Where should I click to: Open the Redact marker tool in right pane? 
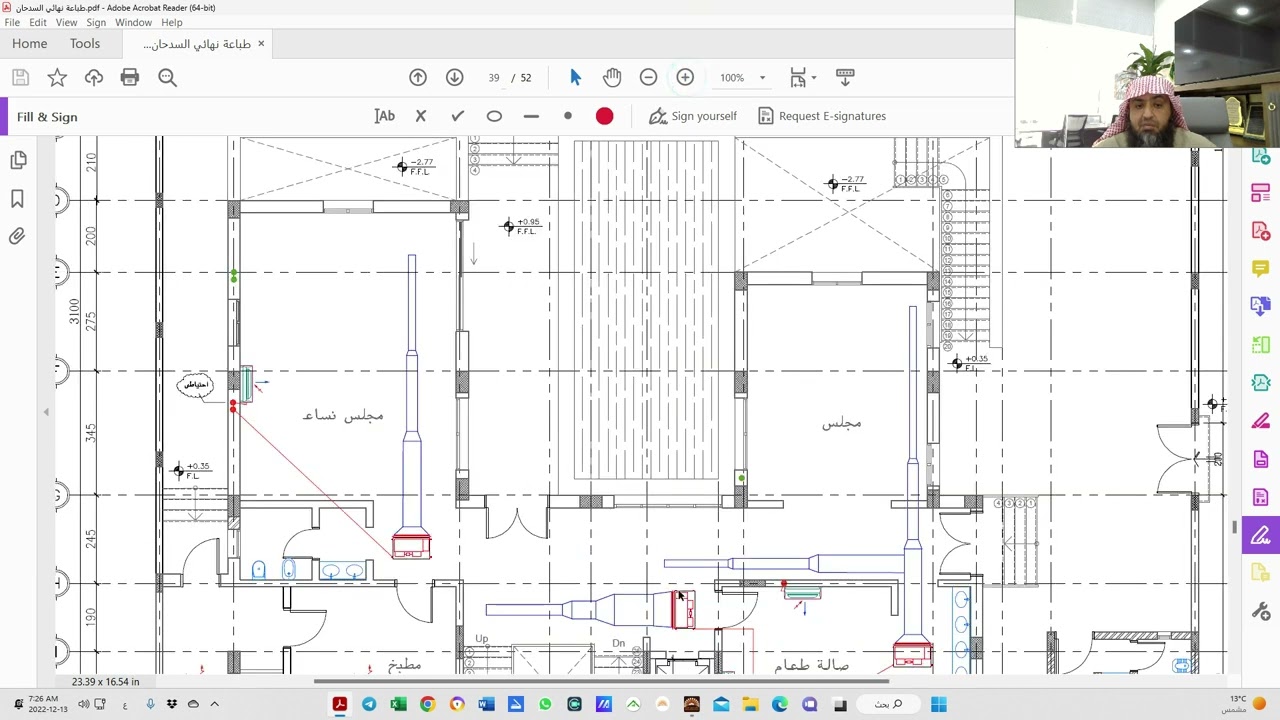coord(1260,421)
